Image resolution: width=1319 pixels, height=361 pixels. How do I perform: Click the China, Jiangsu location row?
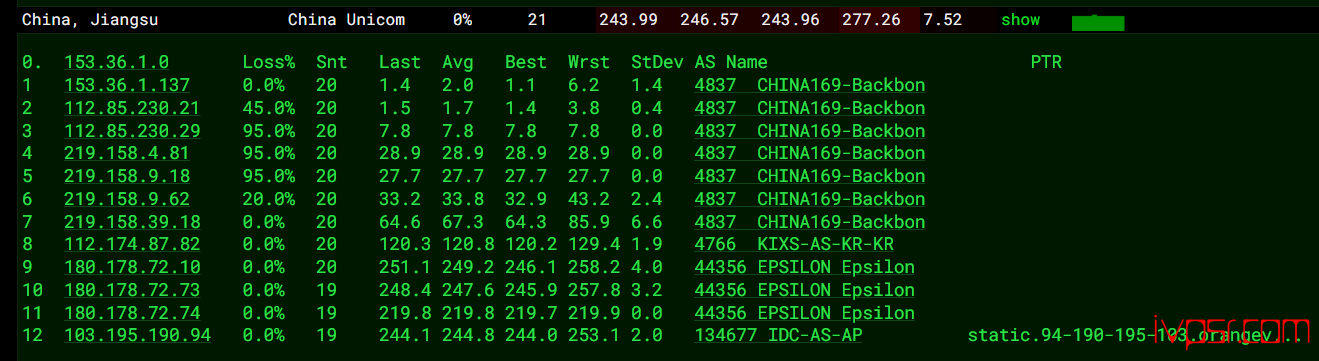tap(659, 20)
